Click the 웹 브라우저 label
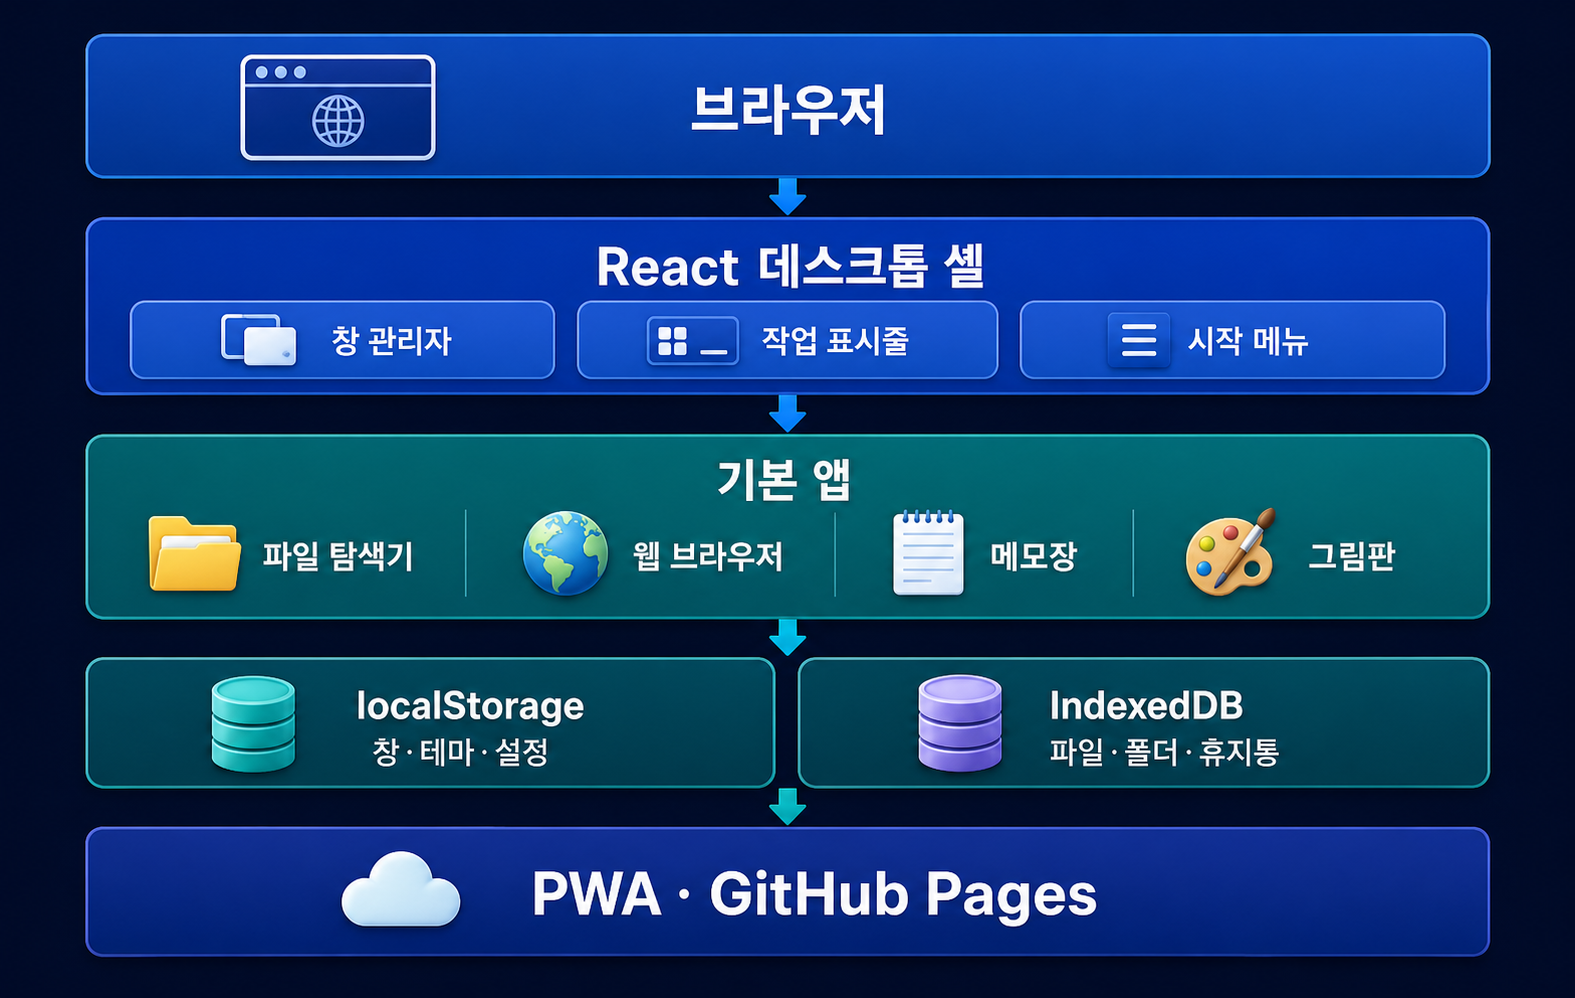The height and width of the screenshot is (998, 1575). 708,556
